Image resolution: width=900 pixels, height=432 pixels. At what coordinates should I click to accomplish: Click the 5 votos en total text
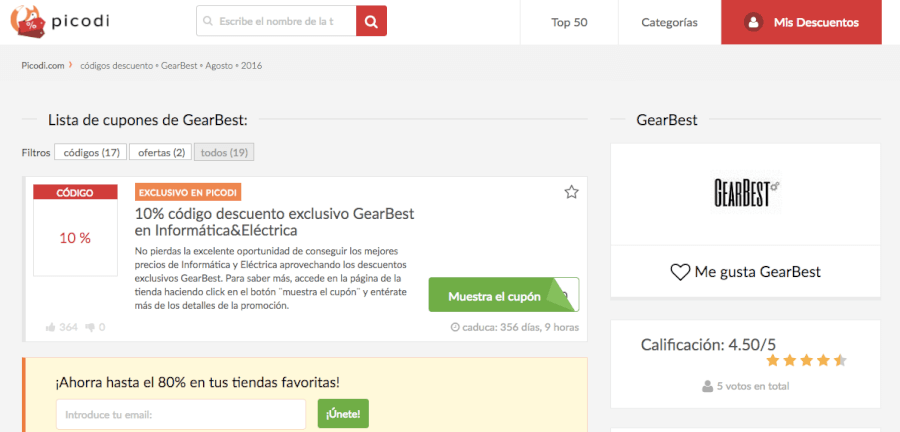coord(753,386)
